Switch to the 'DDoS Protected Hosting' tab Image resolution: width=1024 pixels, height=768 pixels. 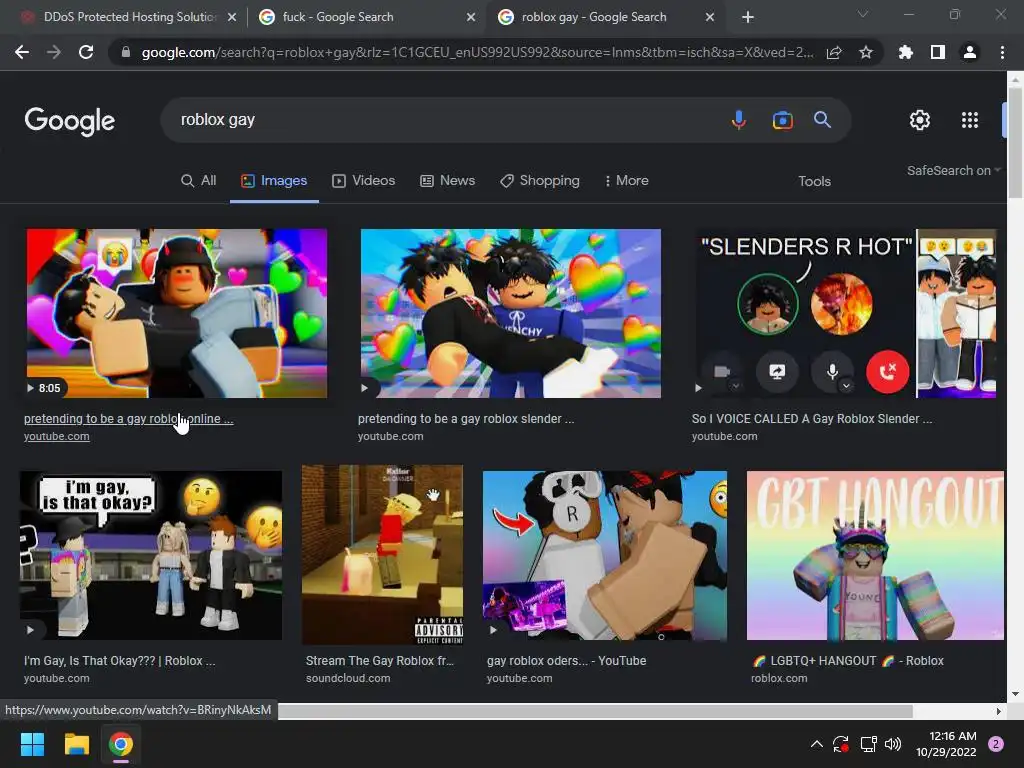tap(129, 17)
